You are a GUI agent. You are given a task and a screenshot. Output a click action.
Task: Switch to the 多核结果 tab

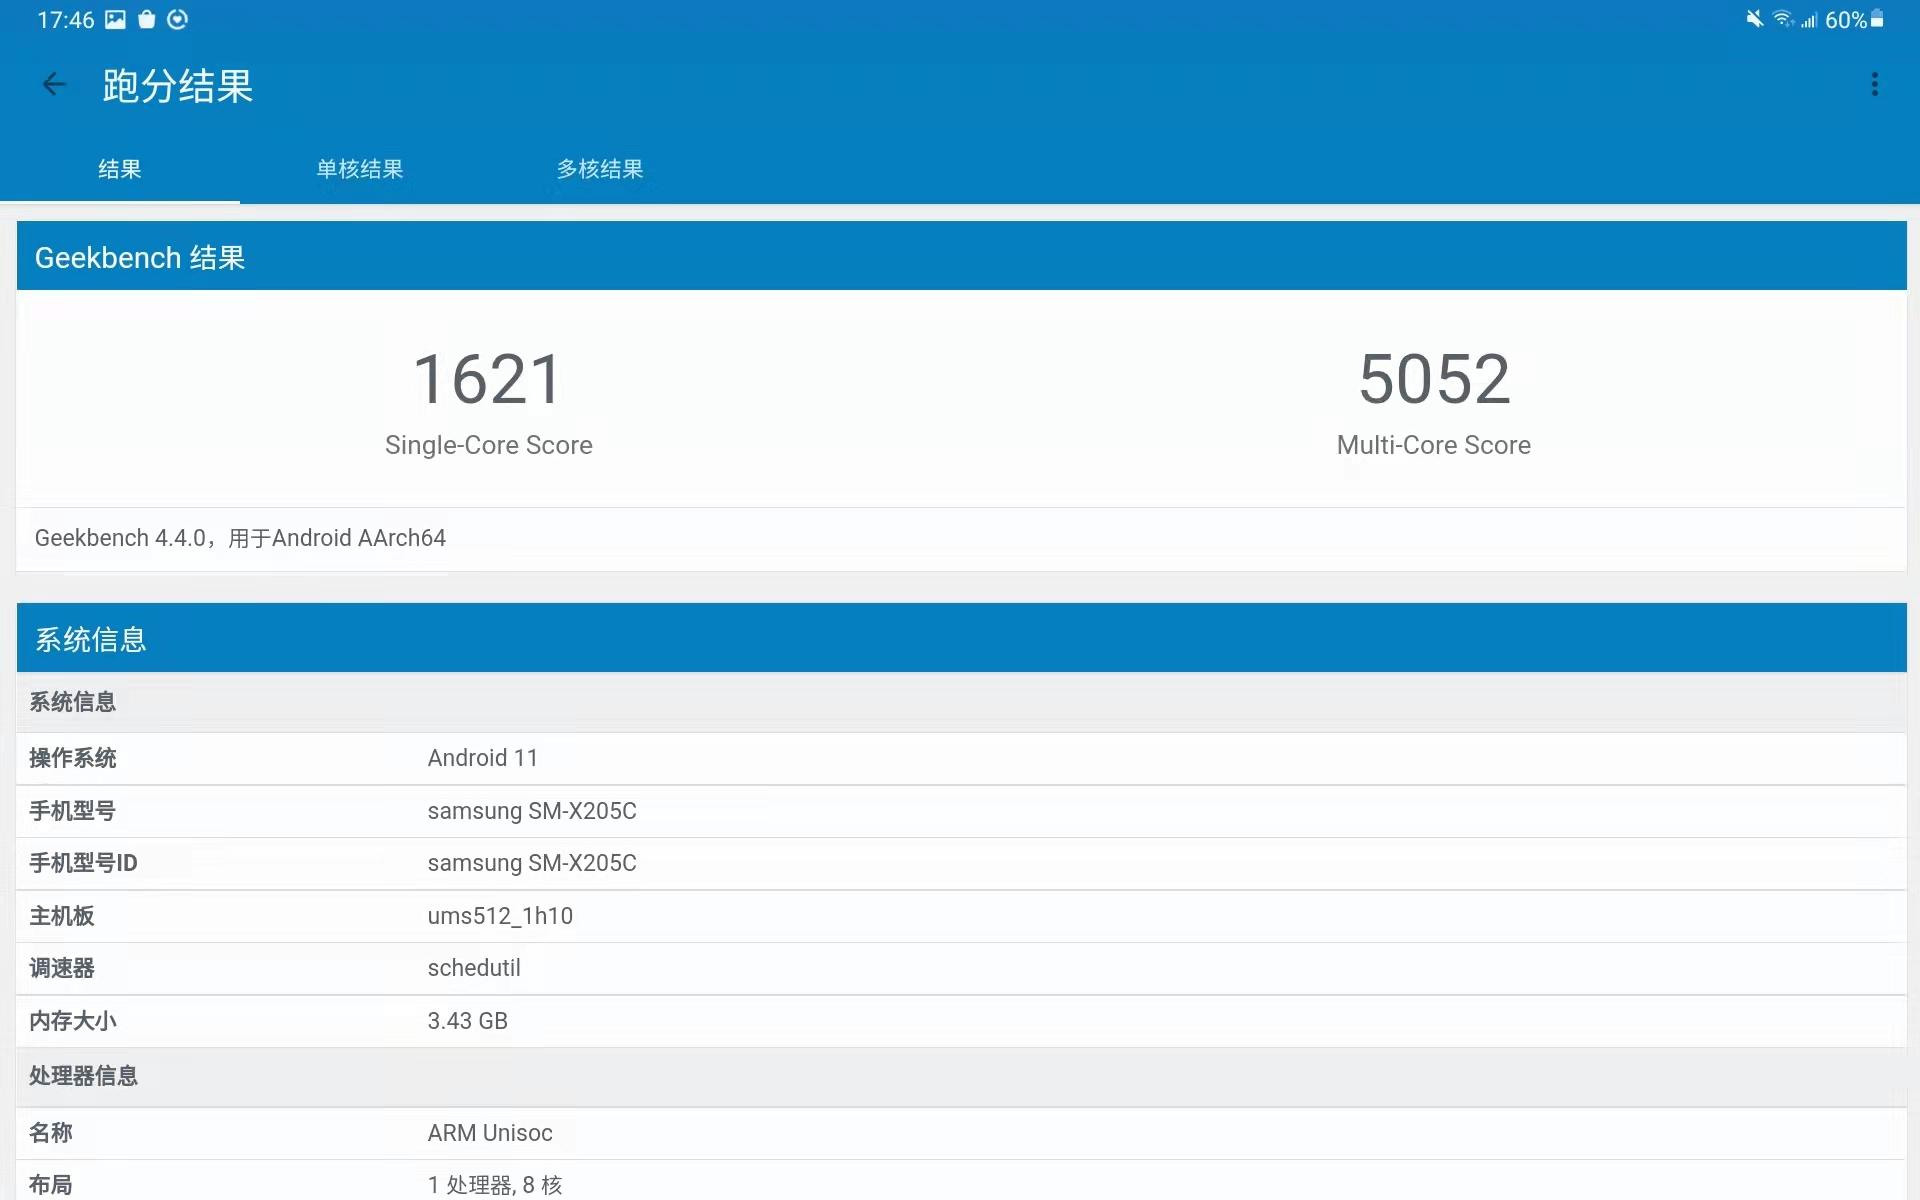coord(600,169)
